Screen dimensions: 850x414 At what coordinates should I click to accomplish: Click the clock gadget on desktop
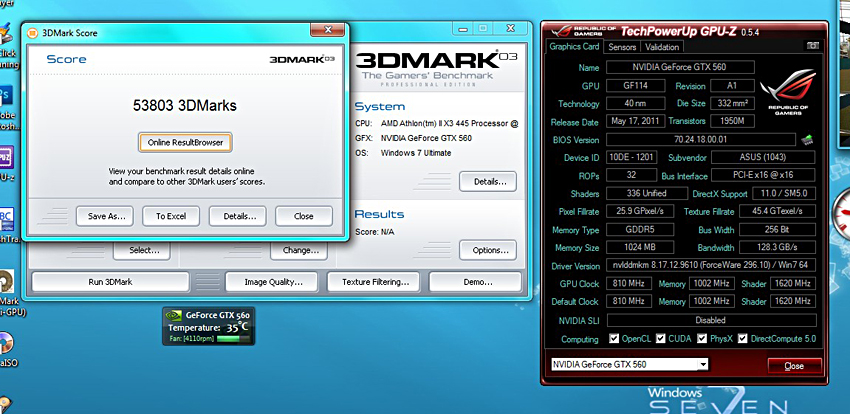coord(841,215)
